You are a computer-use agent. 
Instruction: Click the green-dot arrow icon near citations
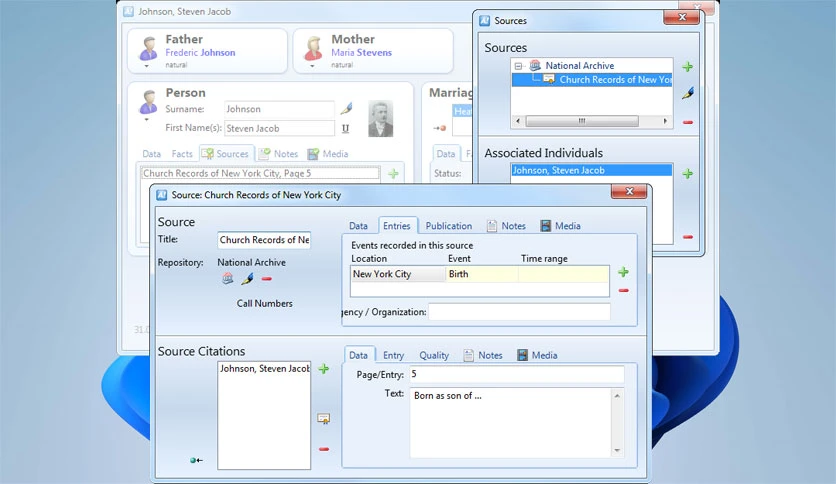click(x=196, y=460)
